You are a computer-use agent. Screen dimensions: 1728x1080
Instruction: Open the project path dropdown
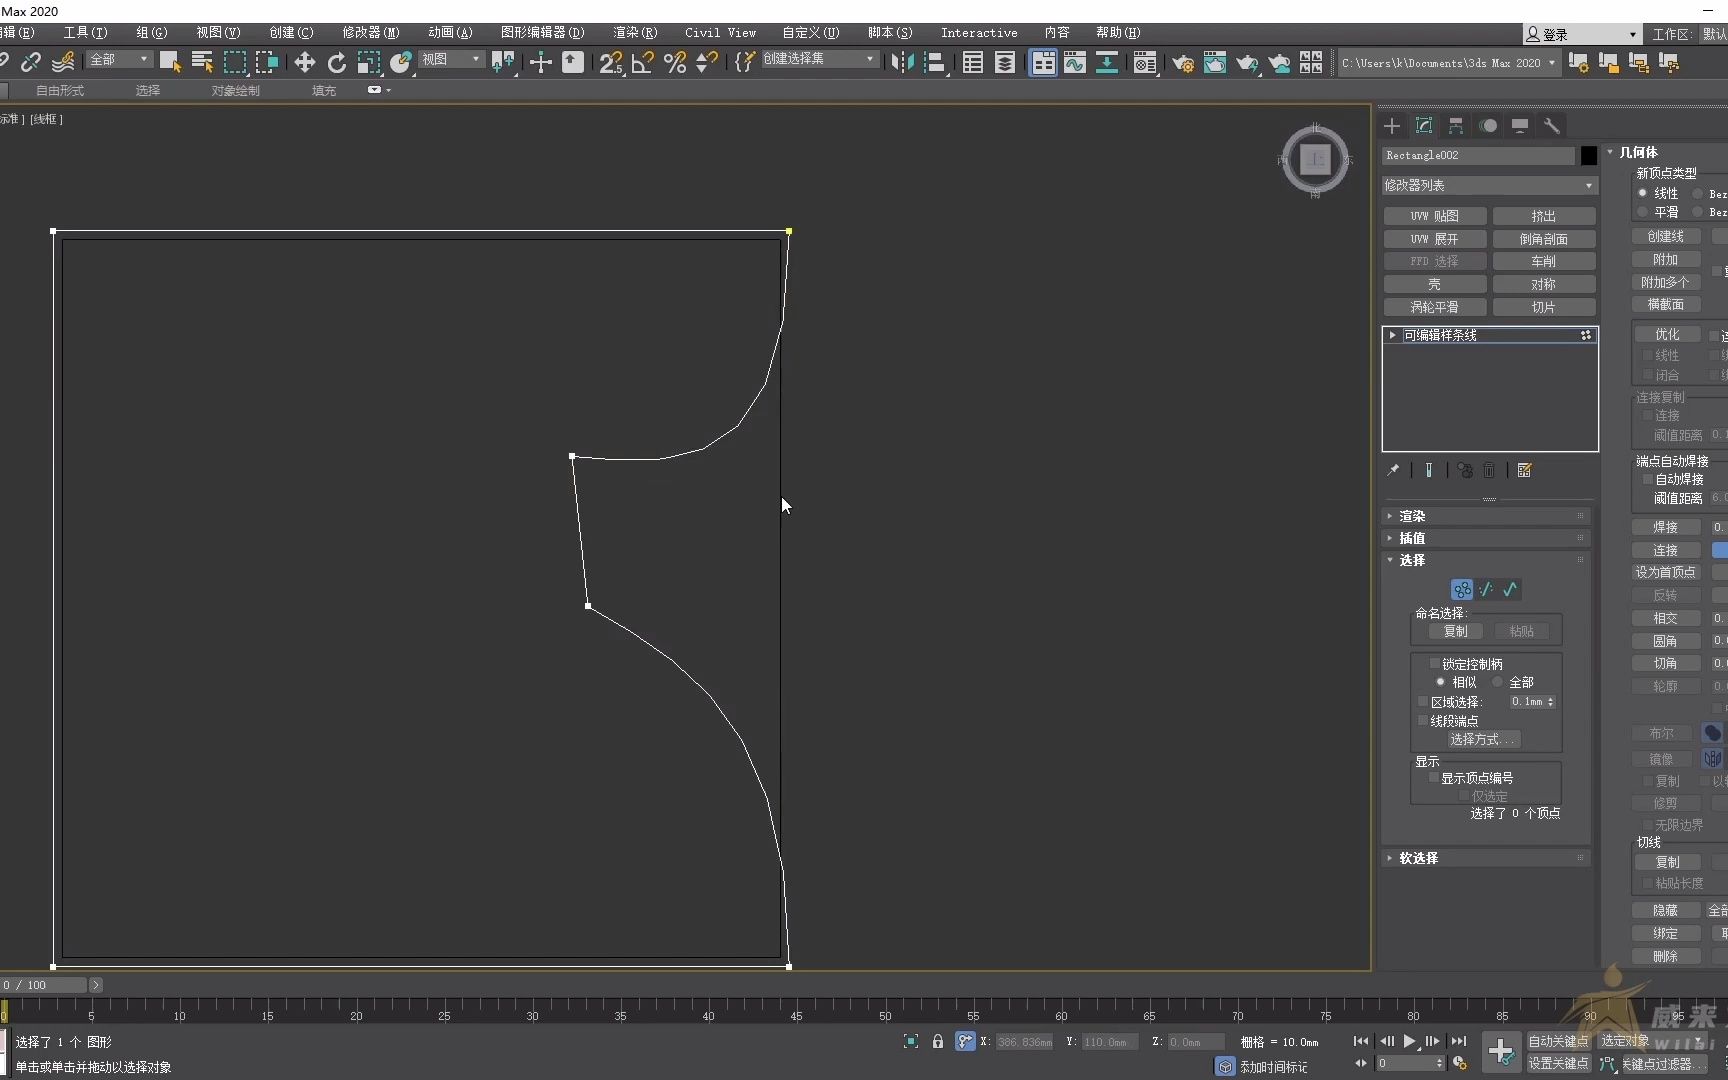pos(1448,63)
